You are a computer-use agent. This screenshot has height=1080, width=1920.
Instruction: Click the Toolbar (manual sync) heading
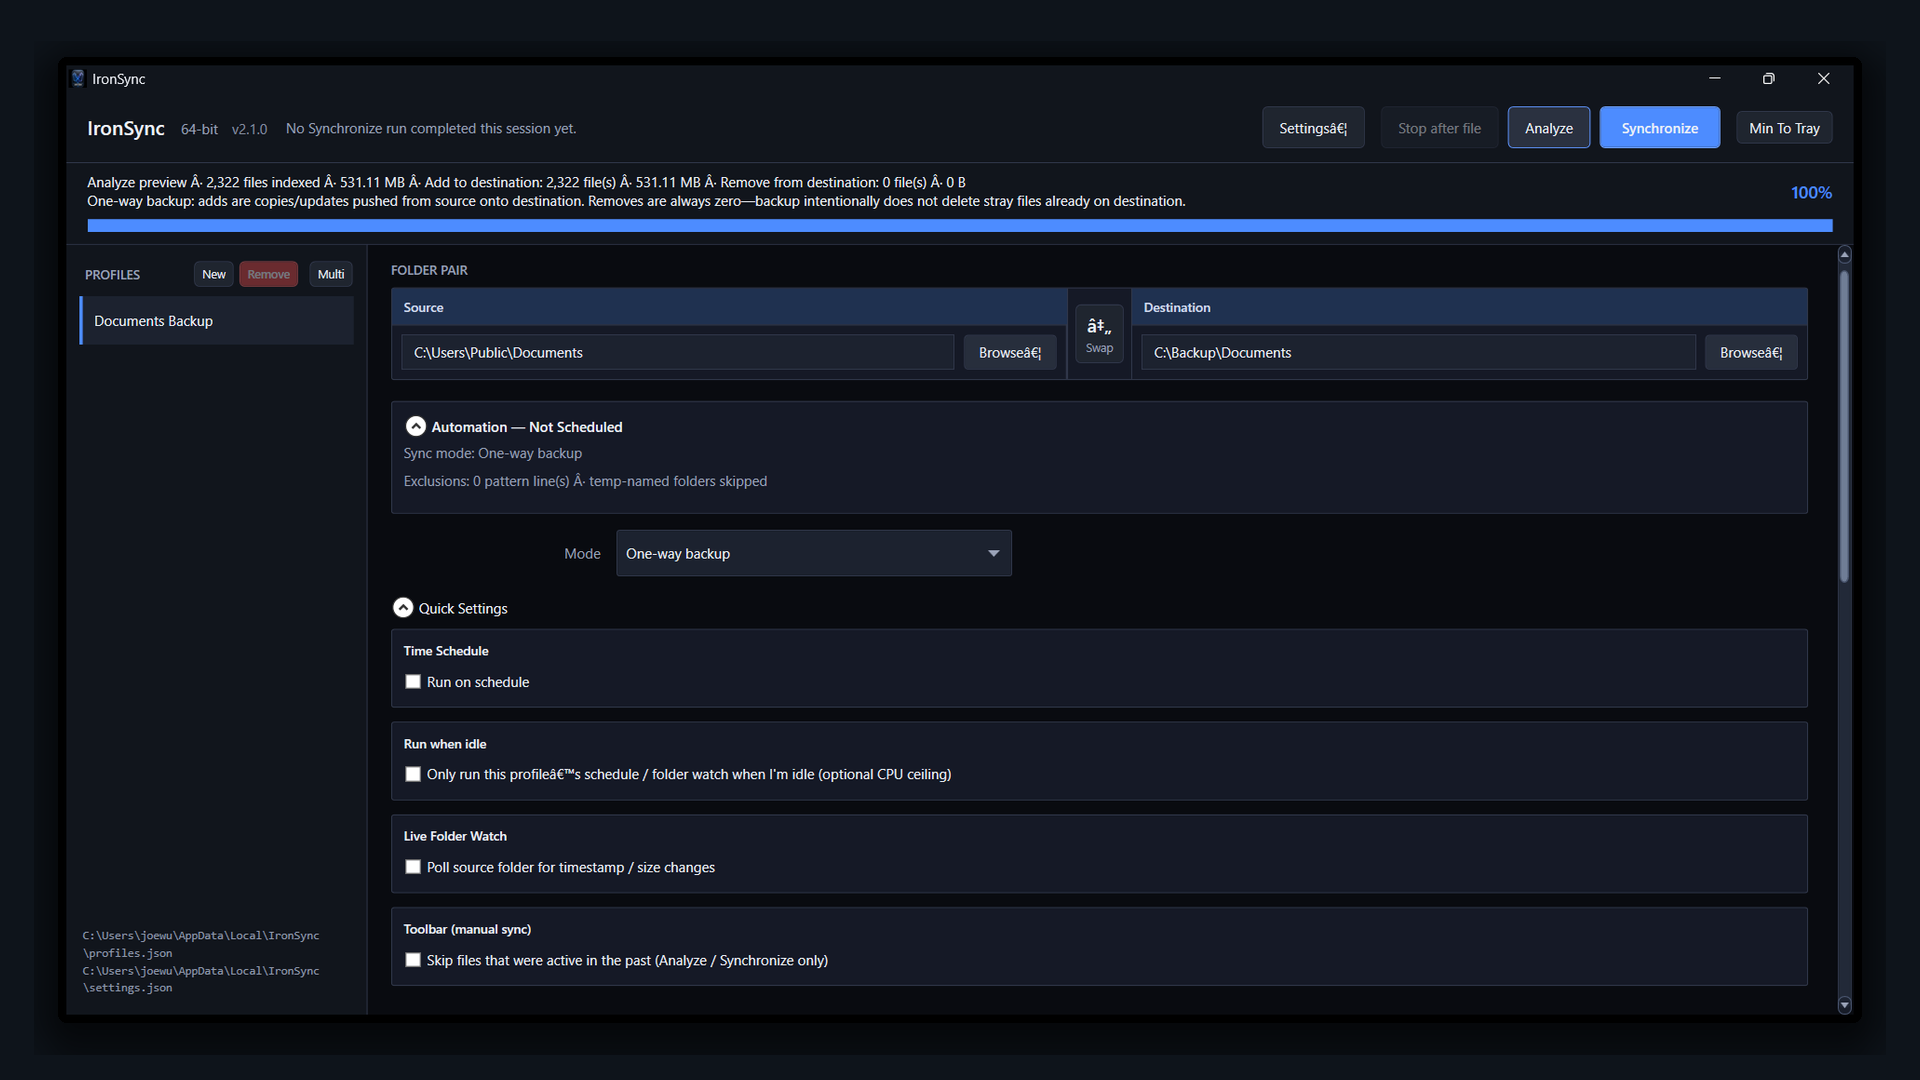[x=467, y=929]
